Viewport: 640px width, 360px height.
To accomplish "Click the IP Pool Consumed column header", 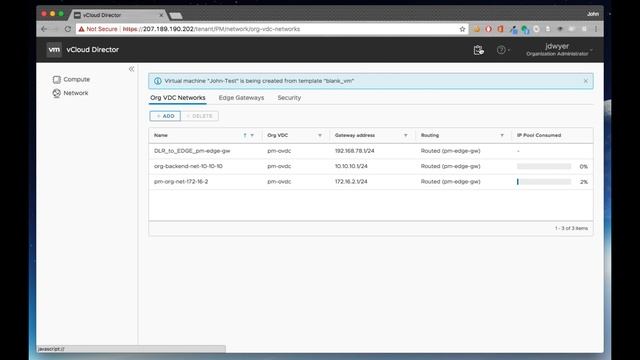I will click(x=539, y=135).
